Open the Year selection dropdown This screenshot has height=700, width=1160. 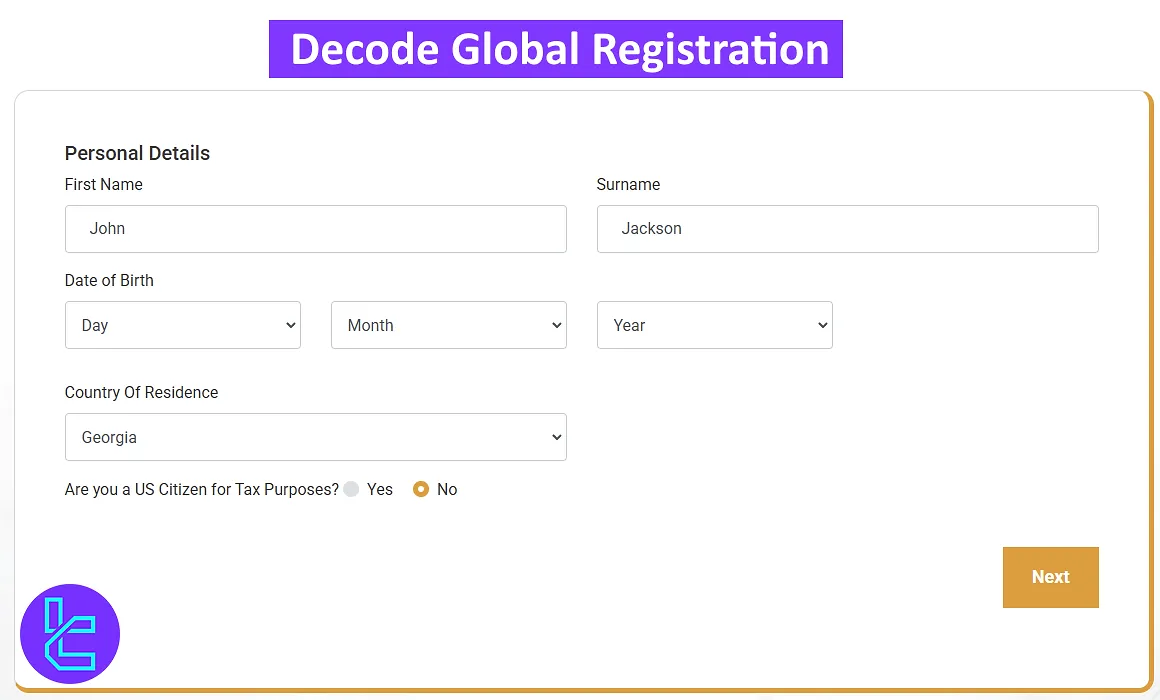tap(714, 325)
